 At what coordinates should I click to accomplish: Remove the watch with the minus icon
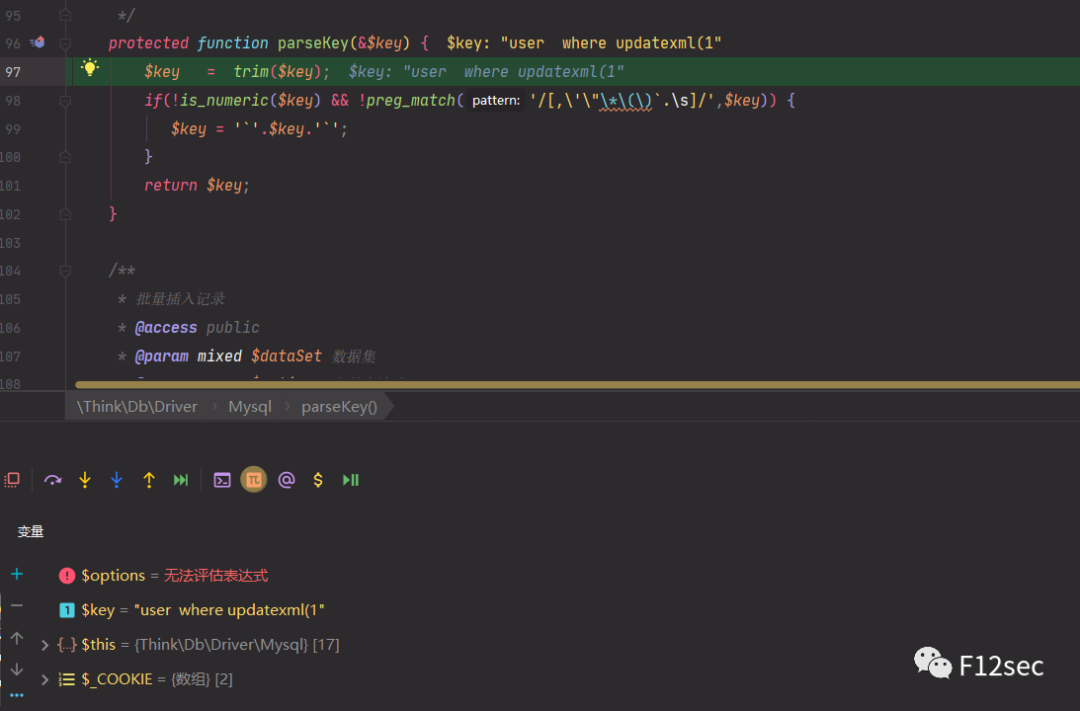(x=17, y=606)
